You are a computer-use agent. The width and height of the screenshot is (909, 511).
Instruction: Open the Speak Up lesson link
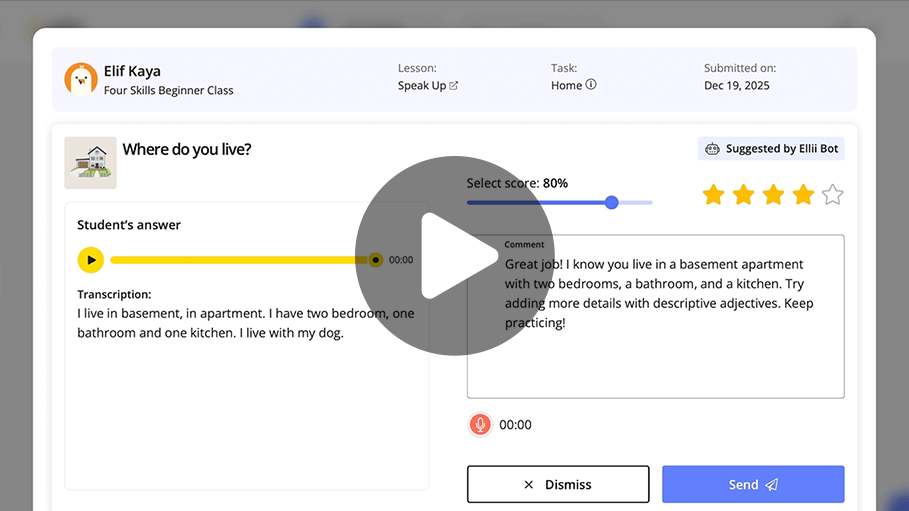click(428, 85)
